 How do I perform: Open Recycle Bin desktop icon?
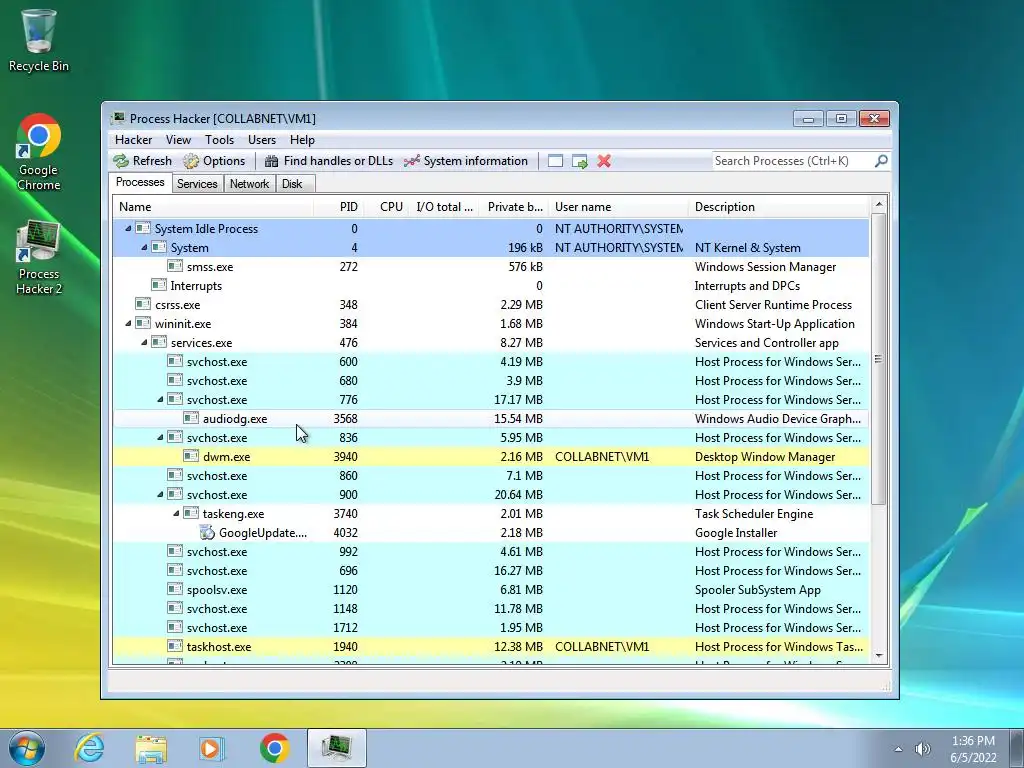tap(39, 40)
